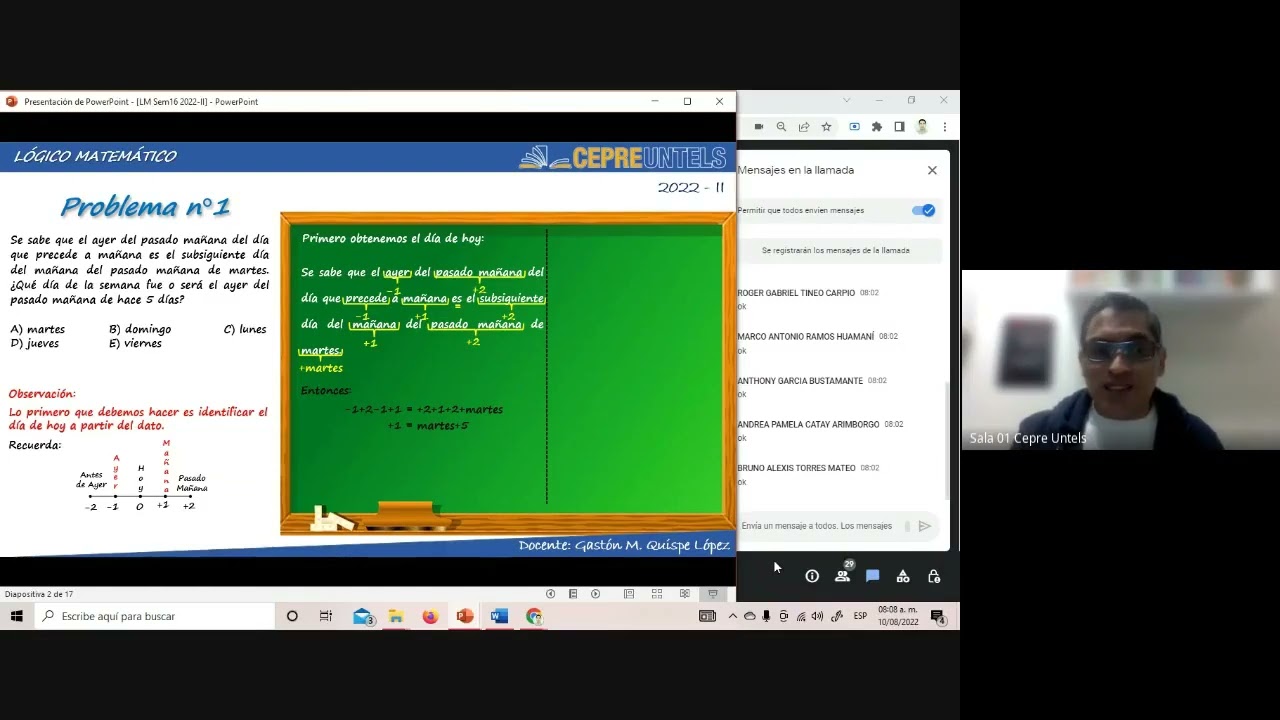The image size is (1280, 720).
Task: Show hidden system tray icons chevron
Action: 733,616
